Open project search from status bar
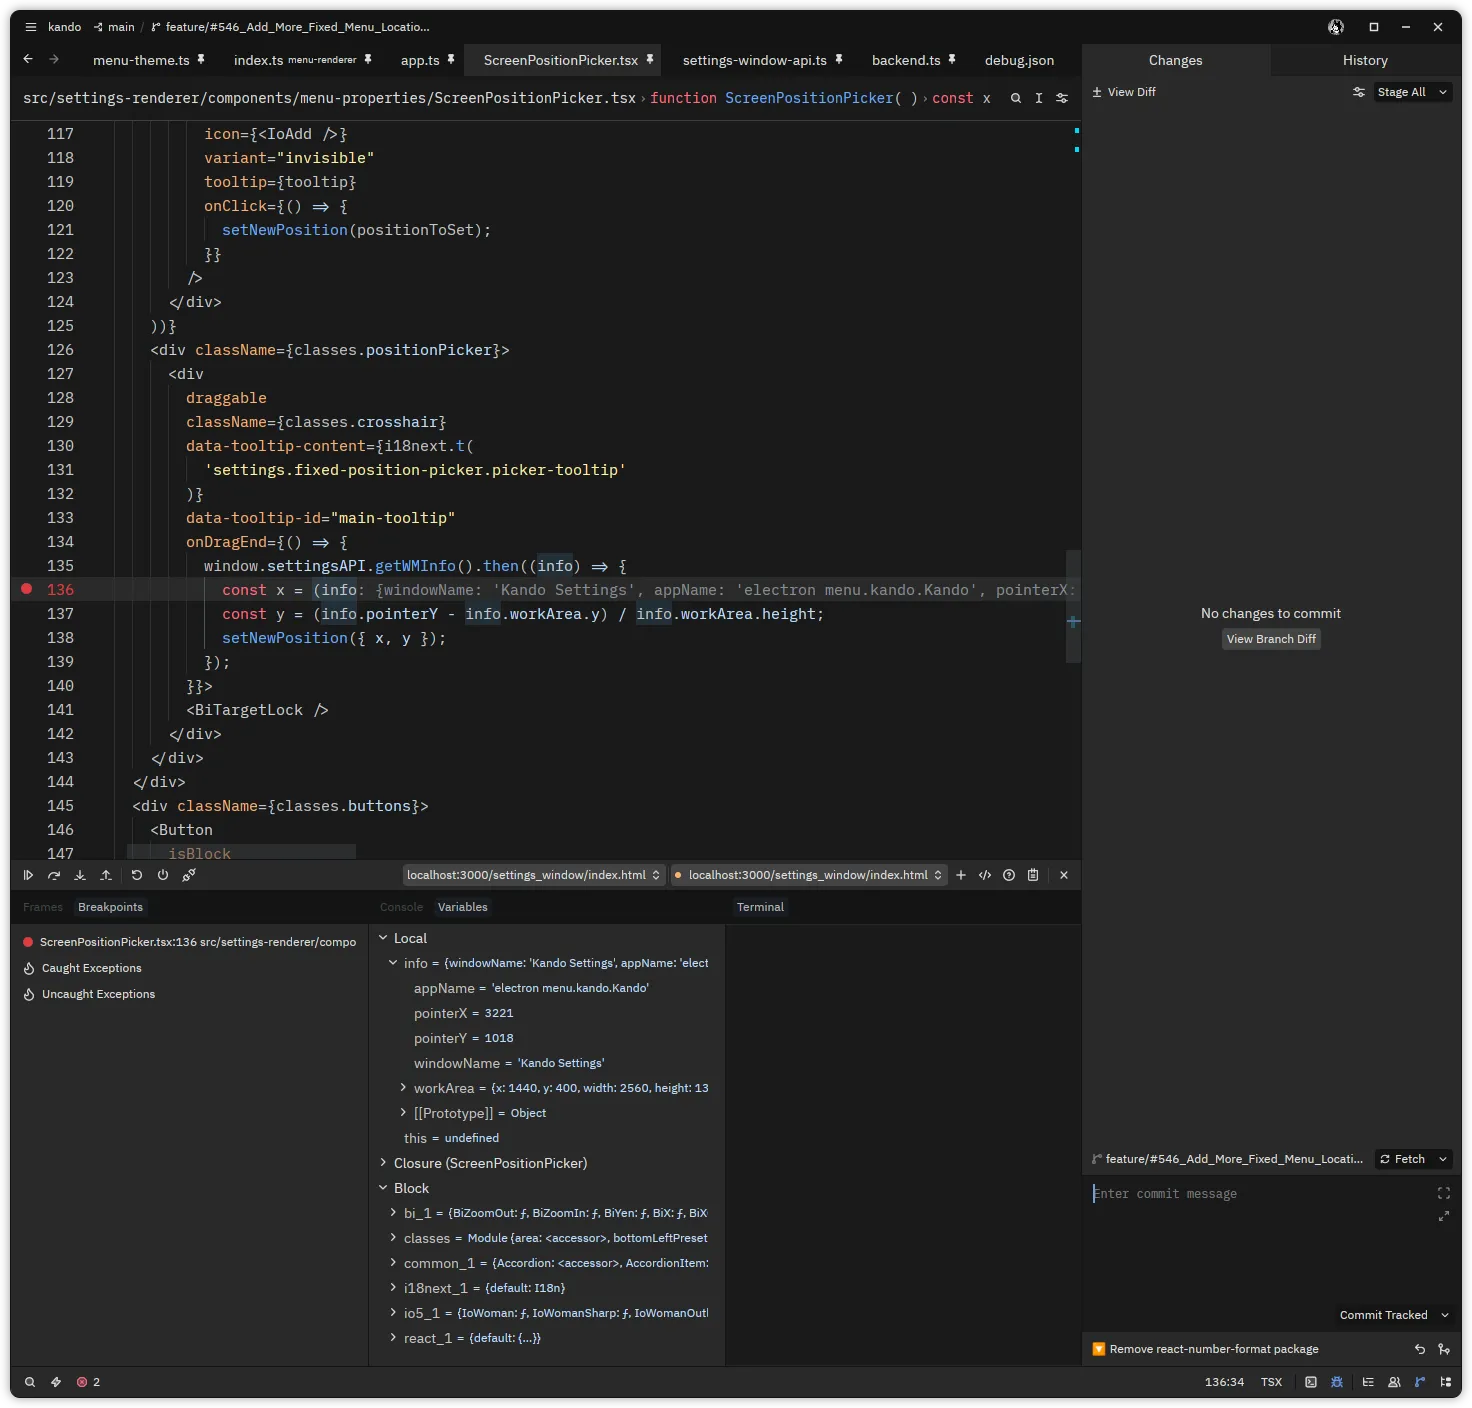Screen dimensions: 1472x1408 point(30,1382)
